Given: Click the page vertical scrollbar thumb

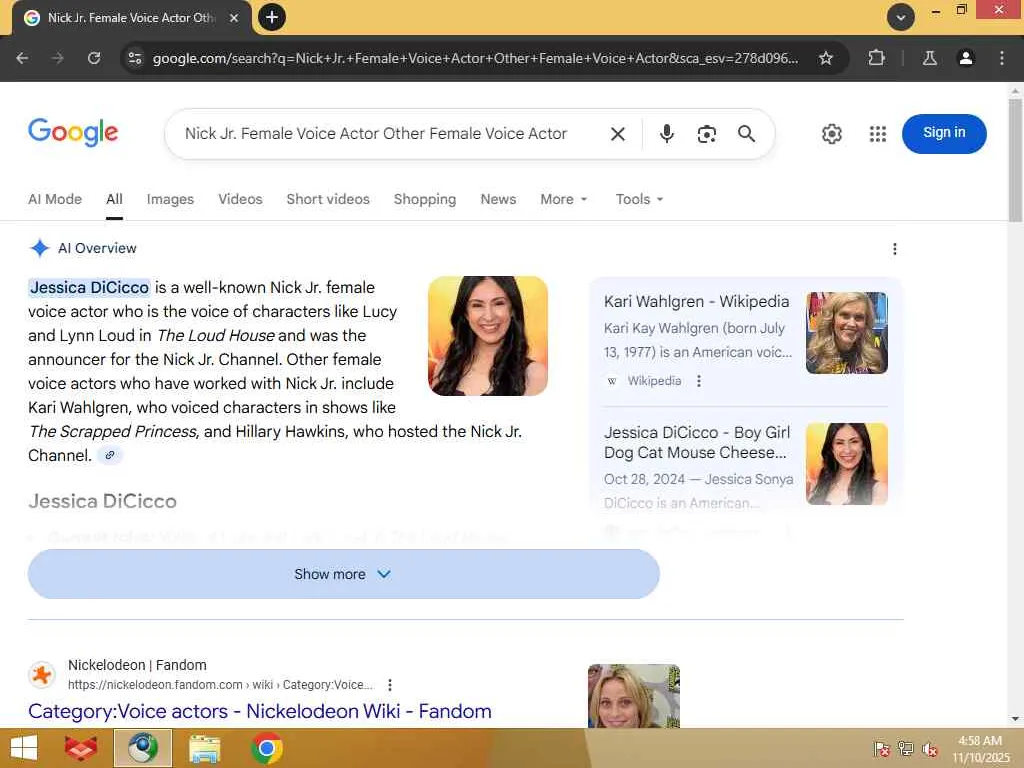Looking at the screenshot, I should coord(1015,160).
